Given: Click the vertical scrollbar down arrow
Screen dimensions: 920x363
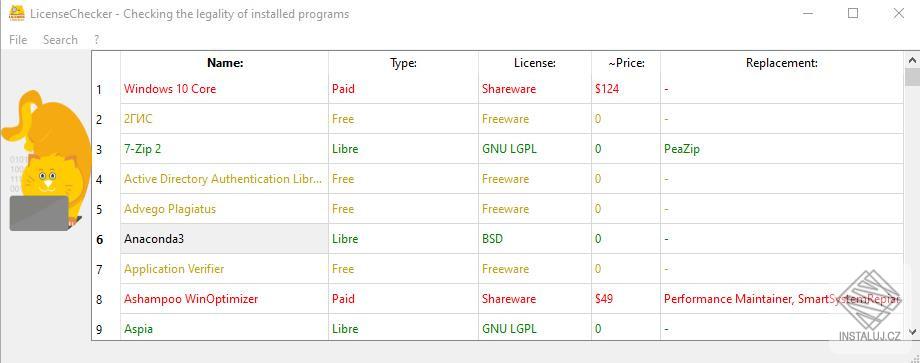Looking at the screenshot, I should pyautogui.click(x=912, y=333).
